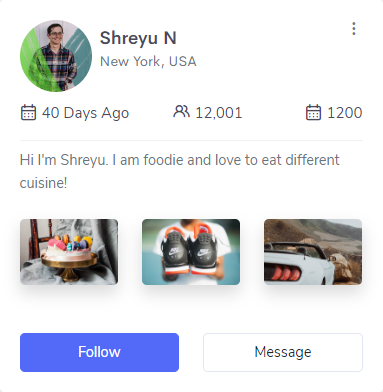This screenshot has width=383, height=392.
Task: Click the 12,001 followers count
Action: tap(219, 113)
